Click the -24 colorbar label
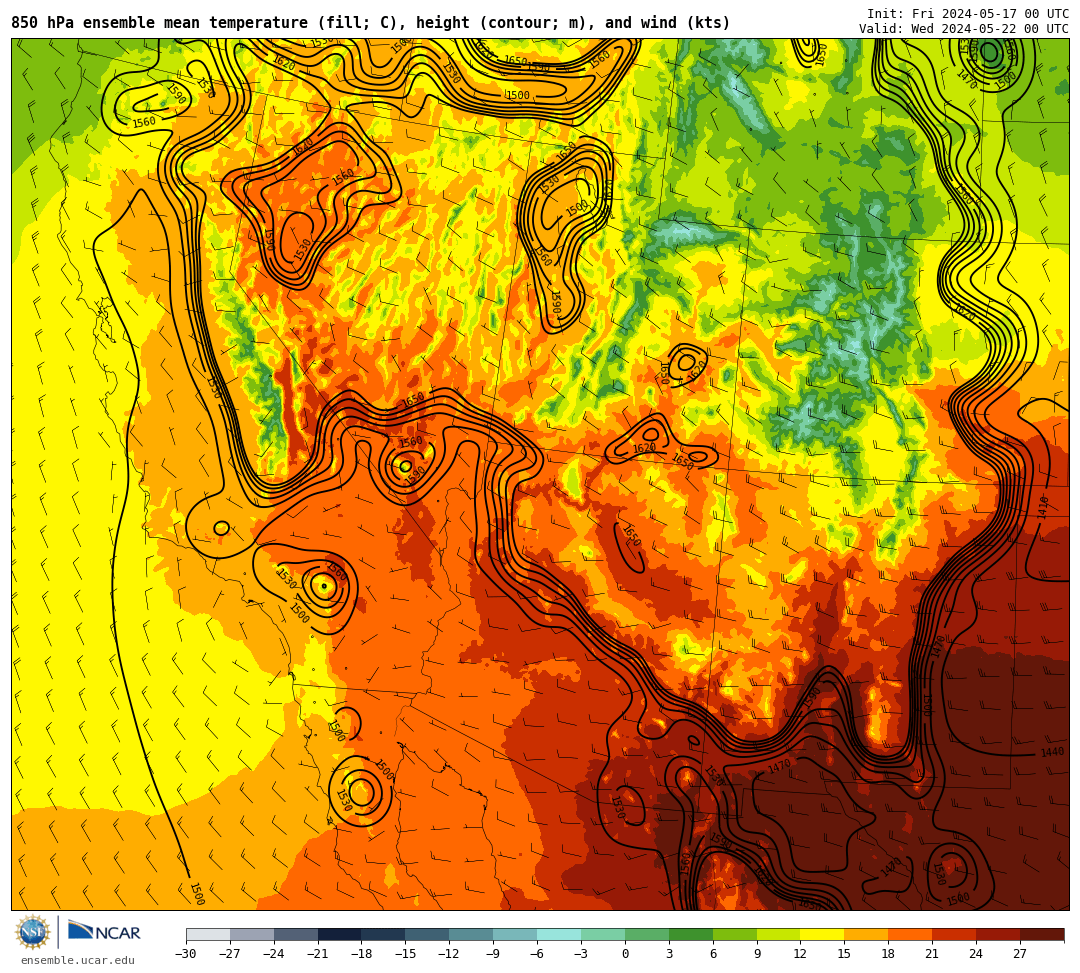 [274, 954]
